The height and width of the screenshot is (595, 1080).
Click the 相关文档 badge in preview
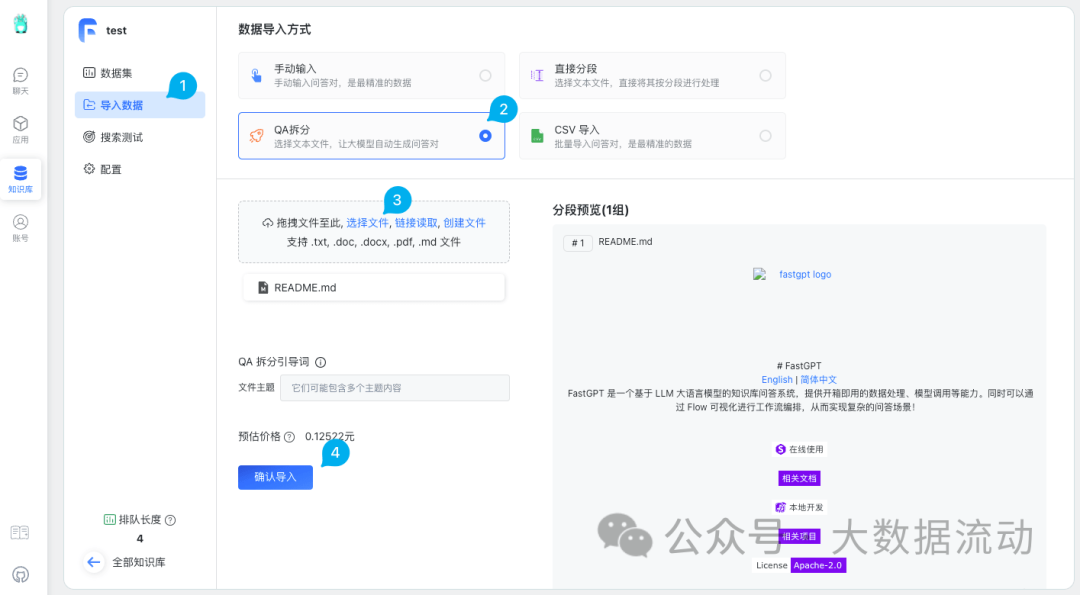pyautogui.click(x=799, y=478)
